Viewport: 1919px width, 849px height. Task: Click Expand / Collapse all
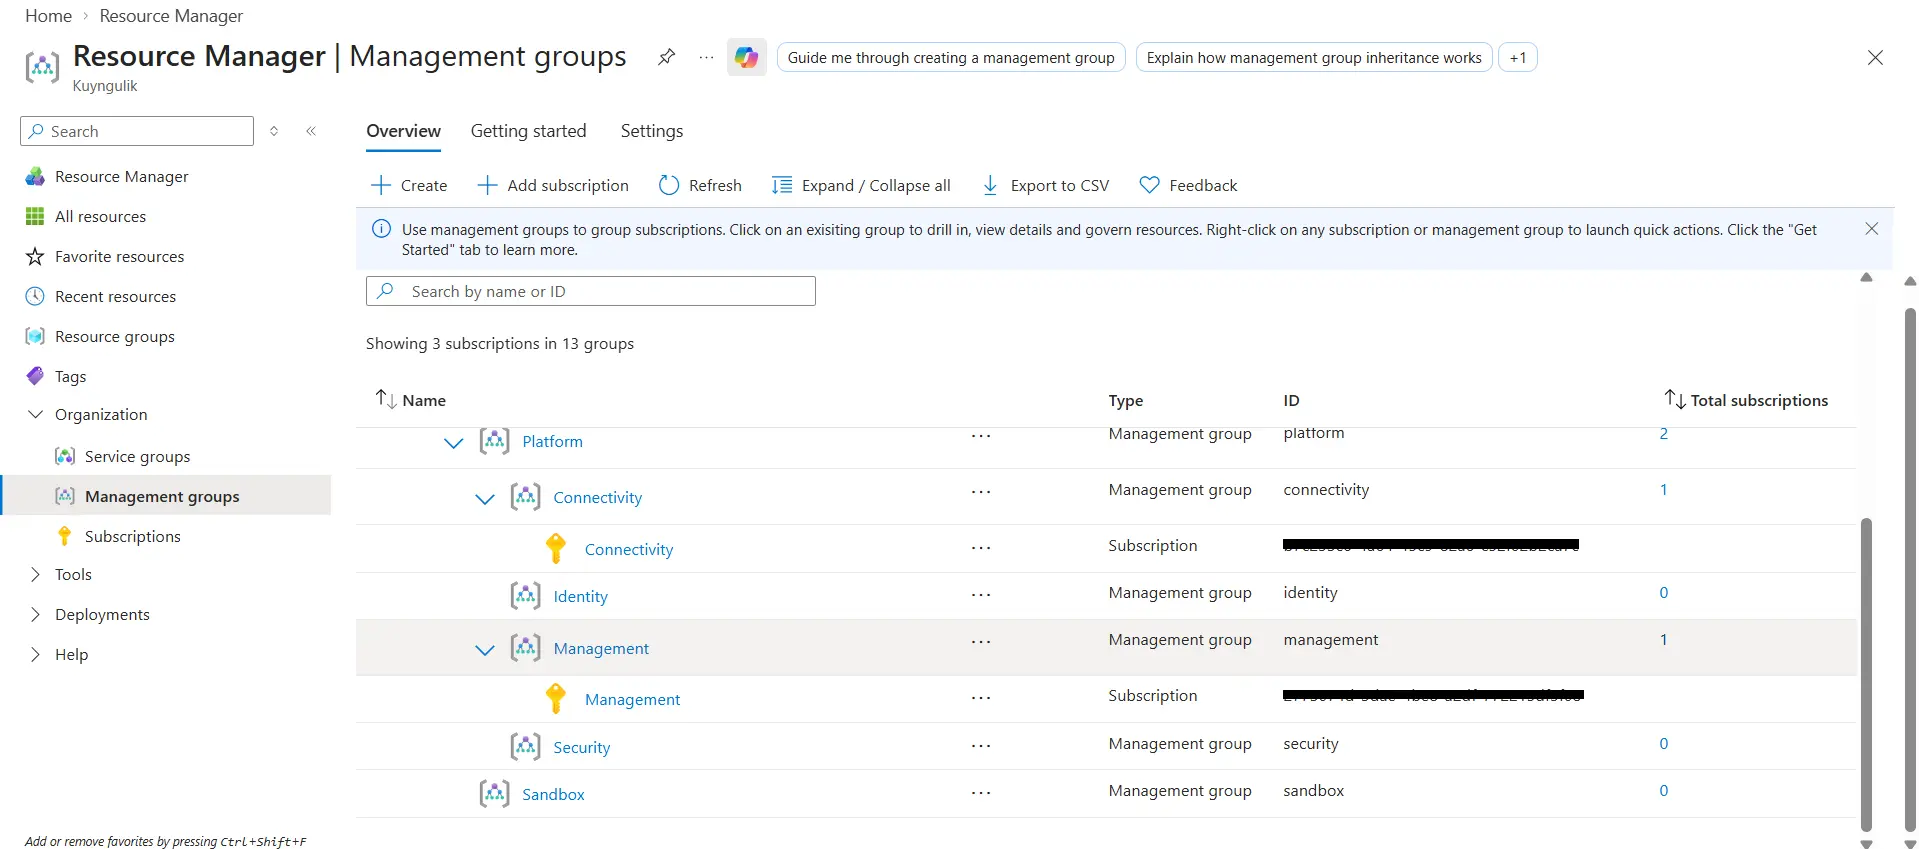tap(861, 185)
